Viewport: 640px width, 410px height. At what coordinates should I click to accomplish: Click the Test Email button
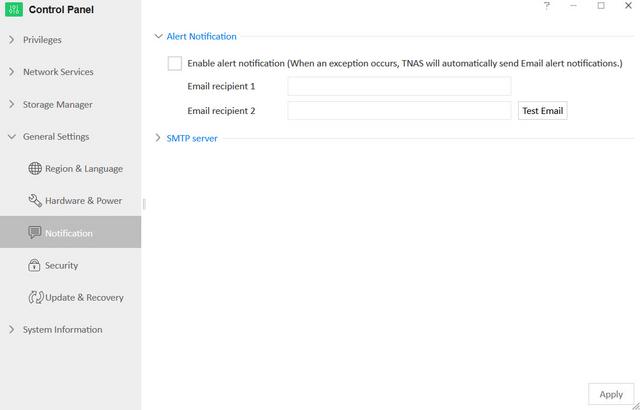542,111
